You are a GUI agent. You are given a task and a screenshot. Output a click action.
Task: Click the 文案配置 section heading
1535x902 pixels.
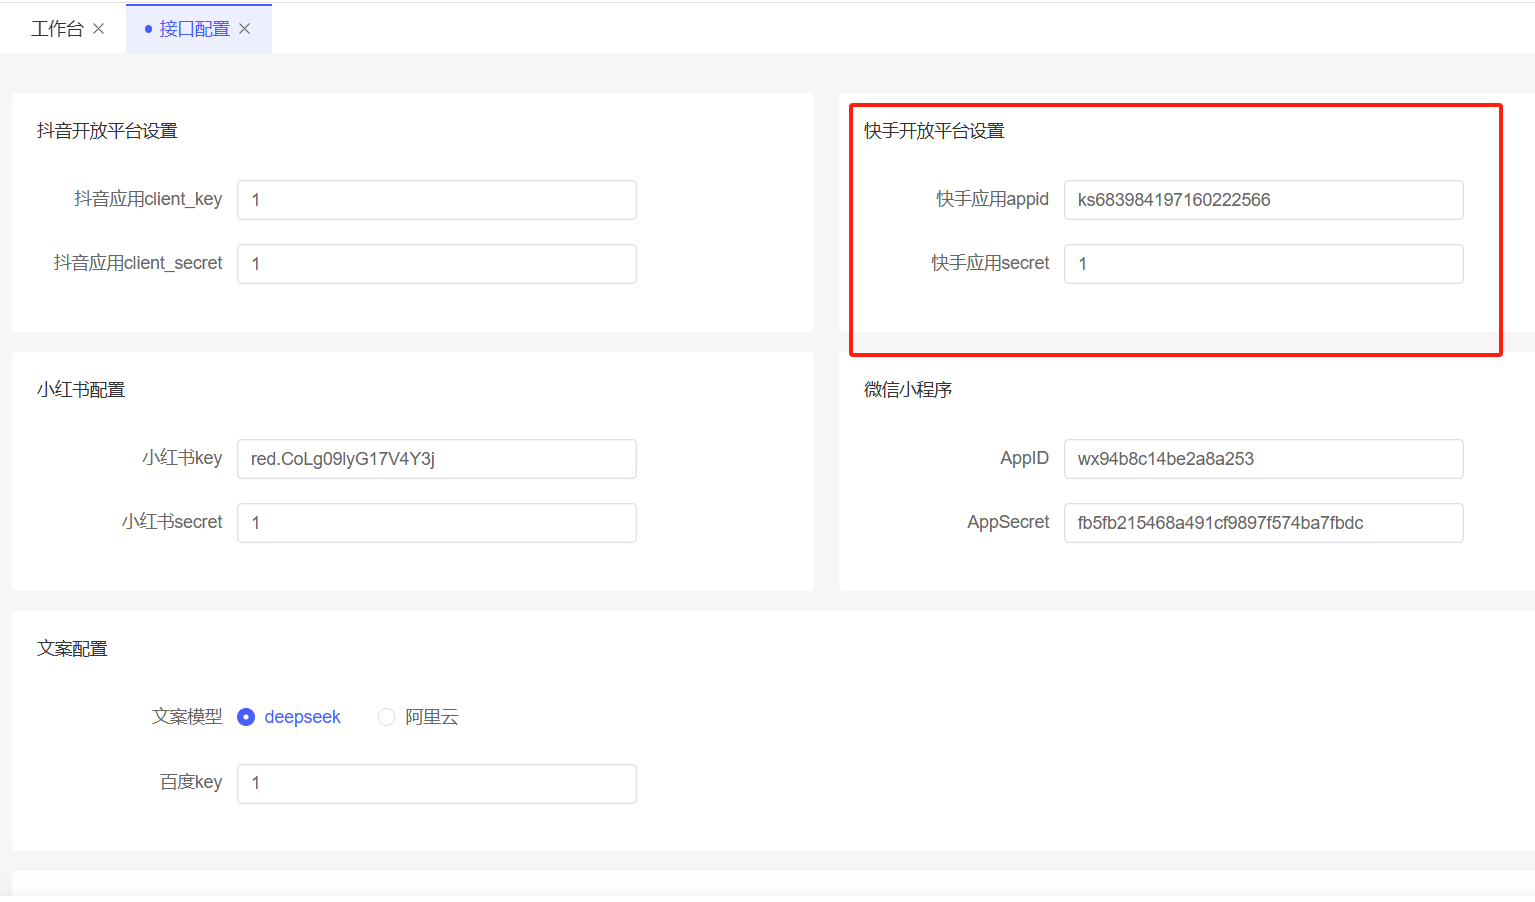click(72, 649)
